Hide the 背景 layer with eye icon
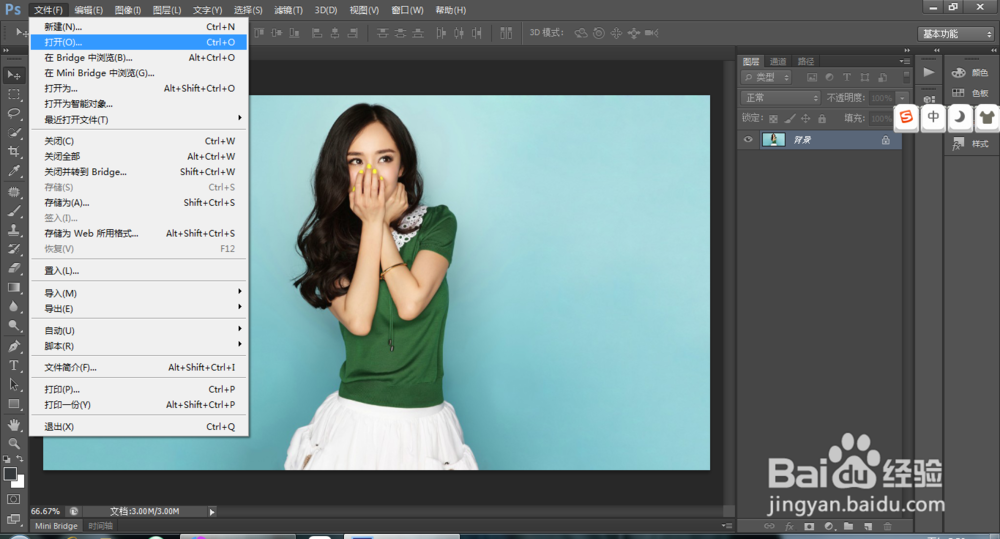Screen dimensions: 1000x539 748,140
